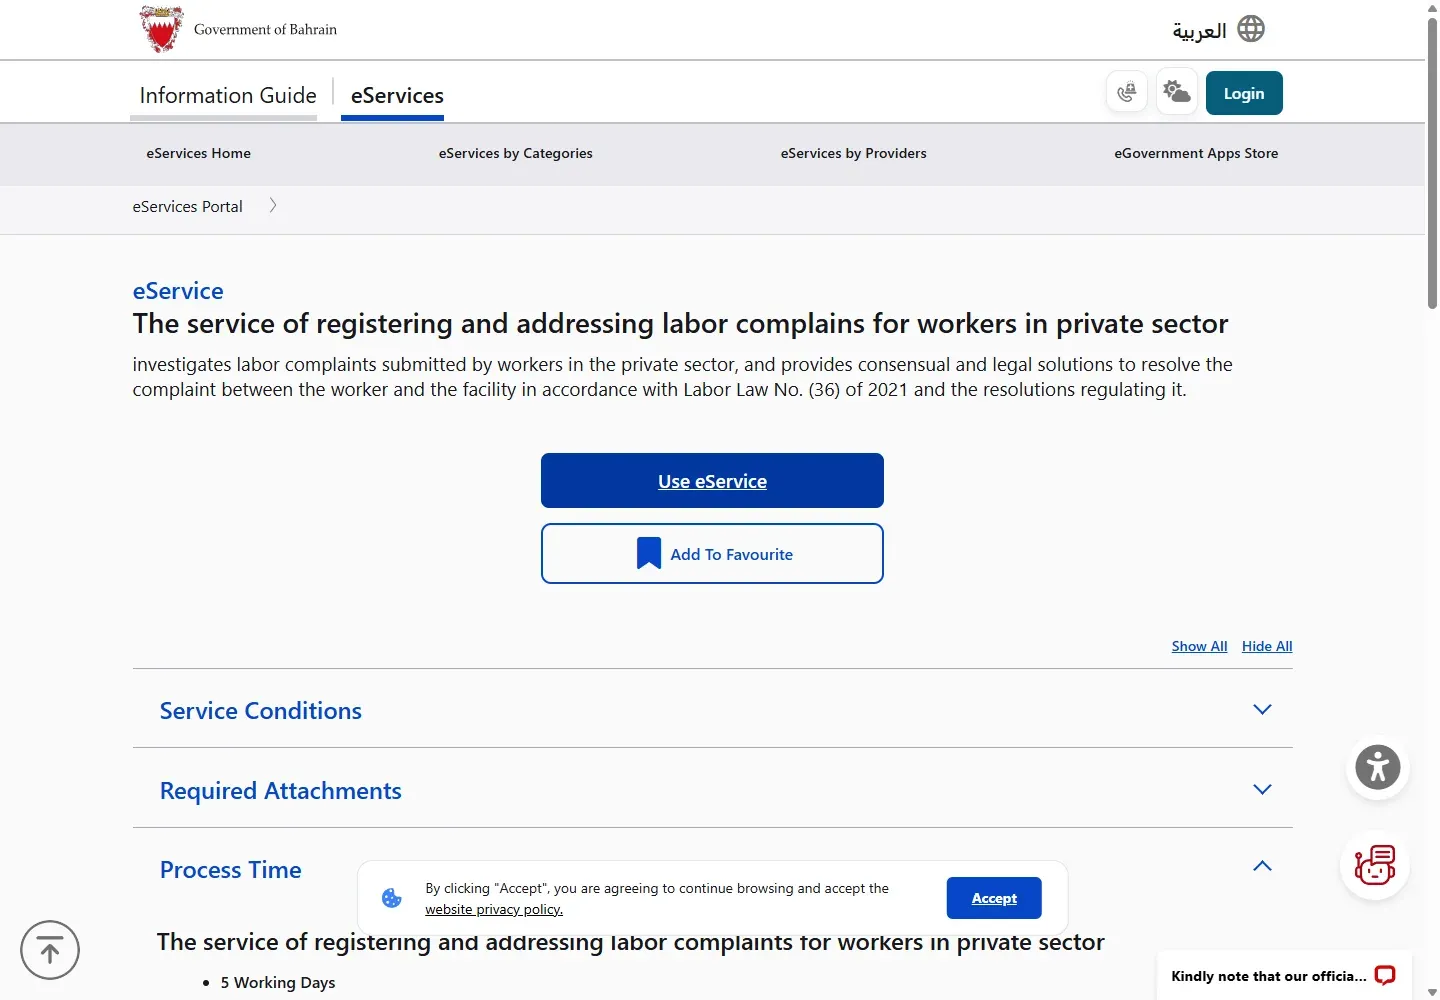
Task: Open the red chat bubble icon
Action: (x=1385, y=975)
